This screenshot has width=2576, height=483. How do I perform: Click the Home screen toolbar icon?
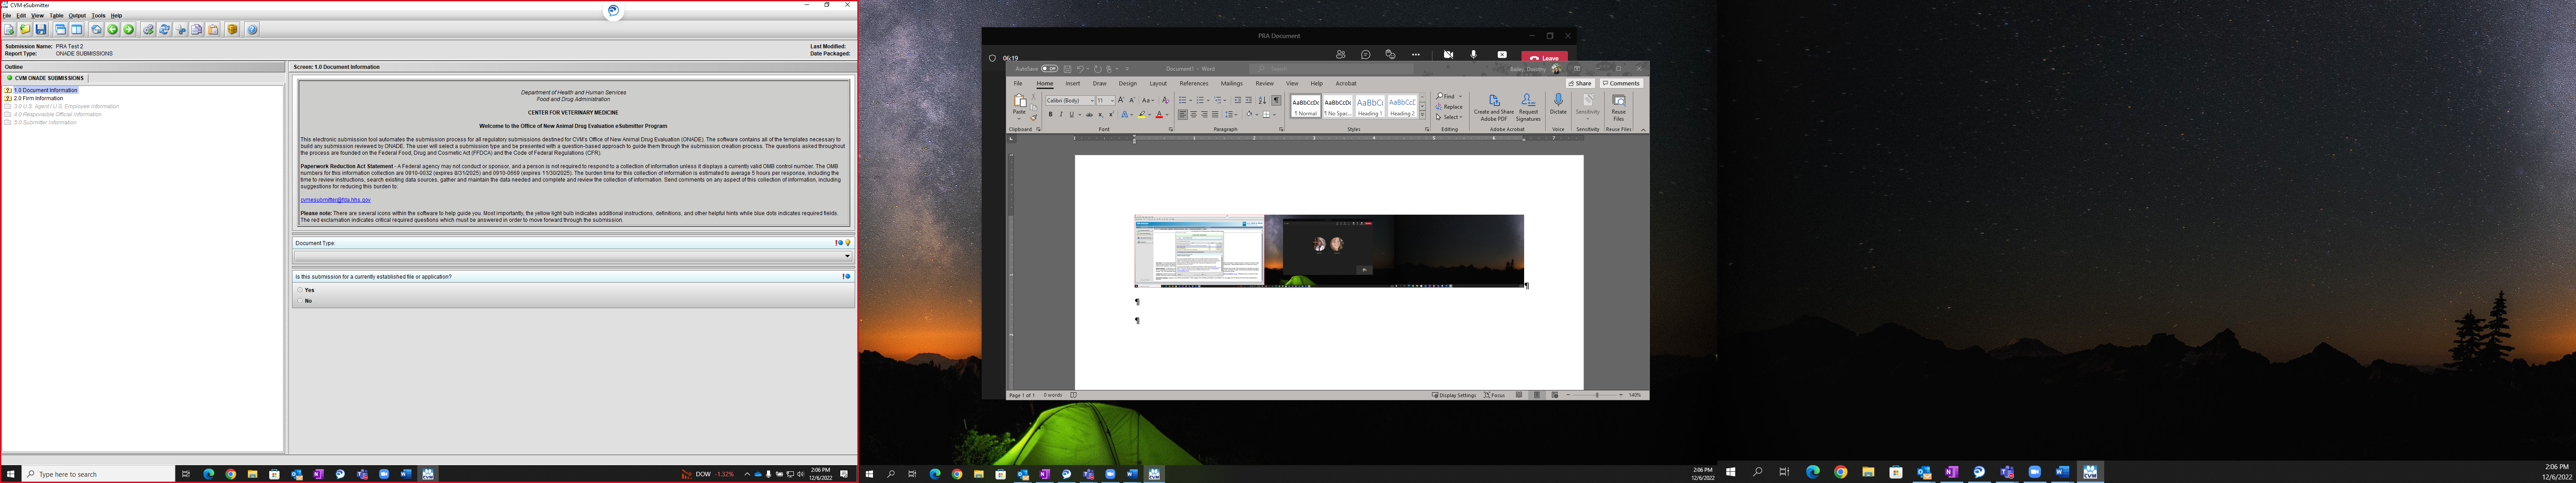96,30
